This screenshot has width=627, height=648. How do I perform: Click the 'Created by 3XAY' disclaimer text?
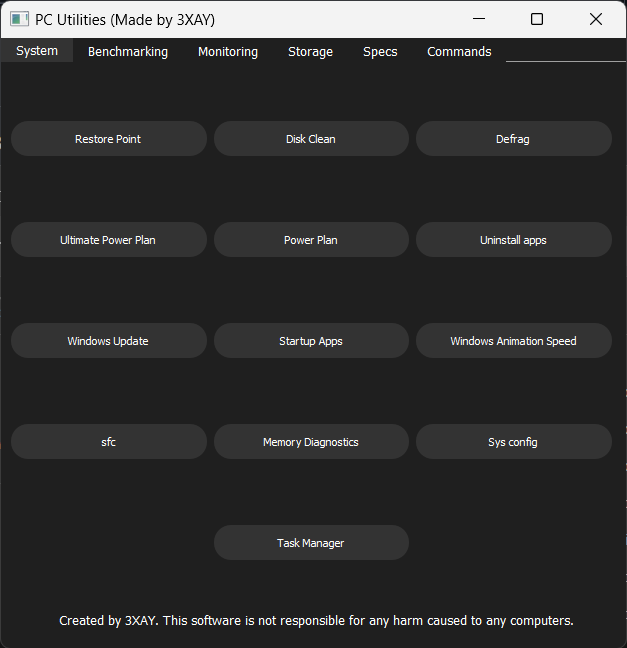[316, 621]
